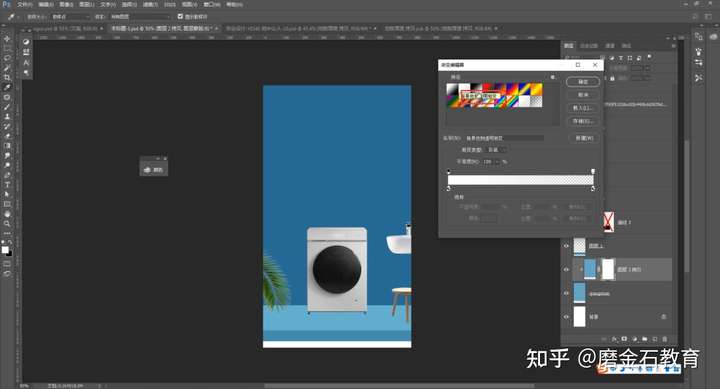Select the Lasso tool

pos(7,58)
